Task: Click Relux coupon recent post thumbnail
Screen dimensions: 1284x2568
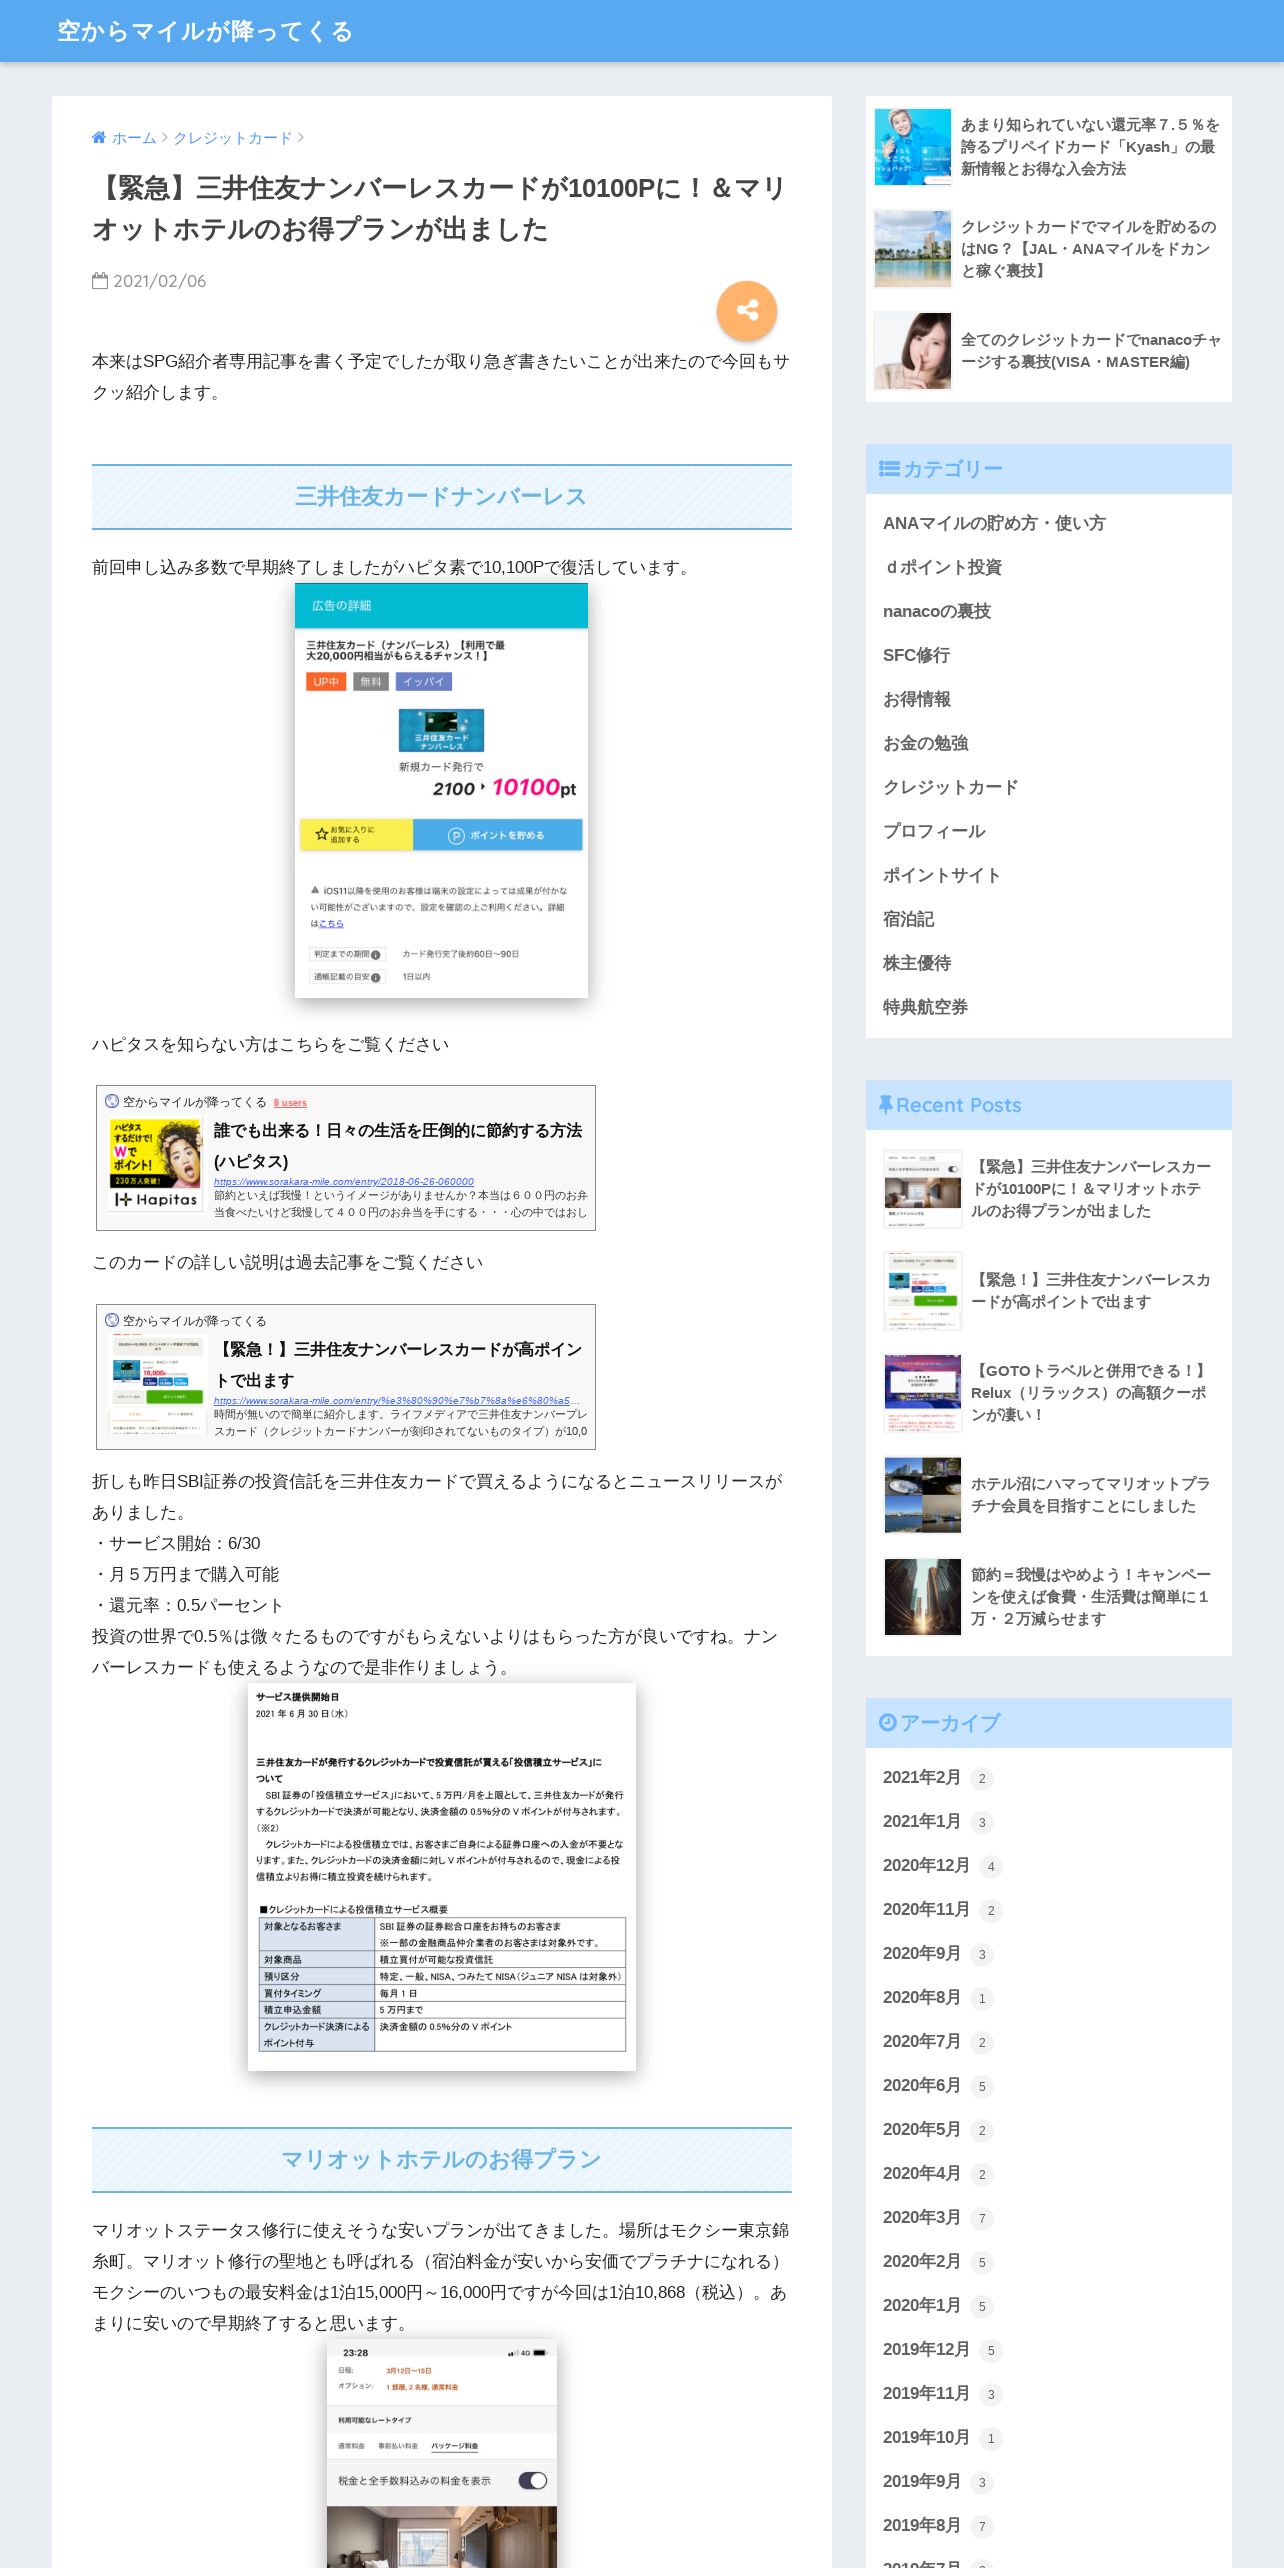Action: click(x=922, y=1393)
